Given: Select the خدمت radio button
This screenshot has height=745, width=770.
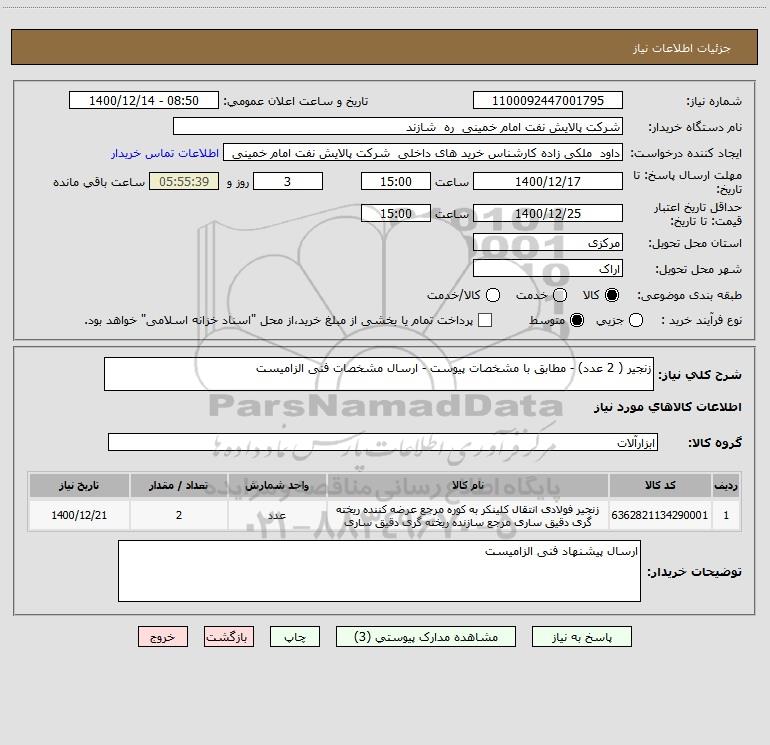Looking at the screenshot, I should coord(560,295).
